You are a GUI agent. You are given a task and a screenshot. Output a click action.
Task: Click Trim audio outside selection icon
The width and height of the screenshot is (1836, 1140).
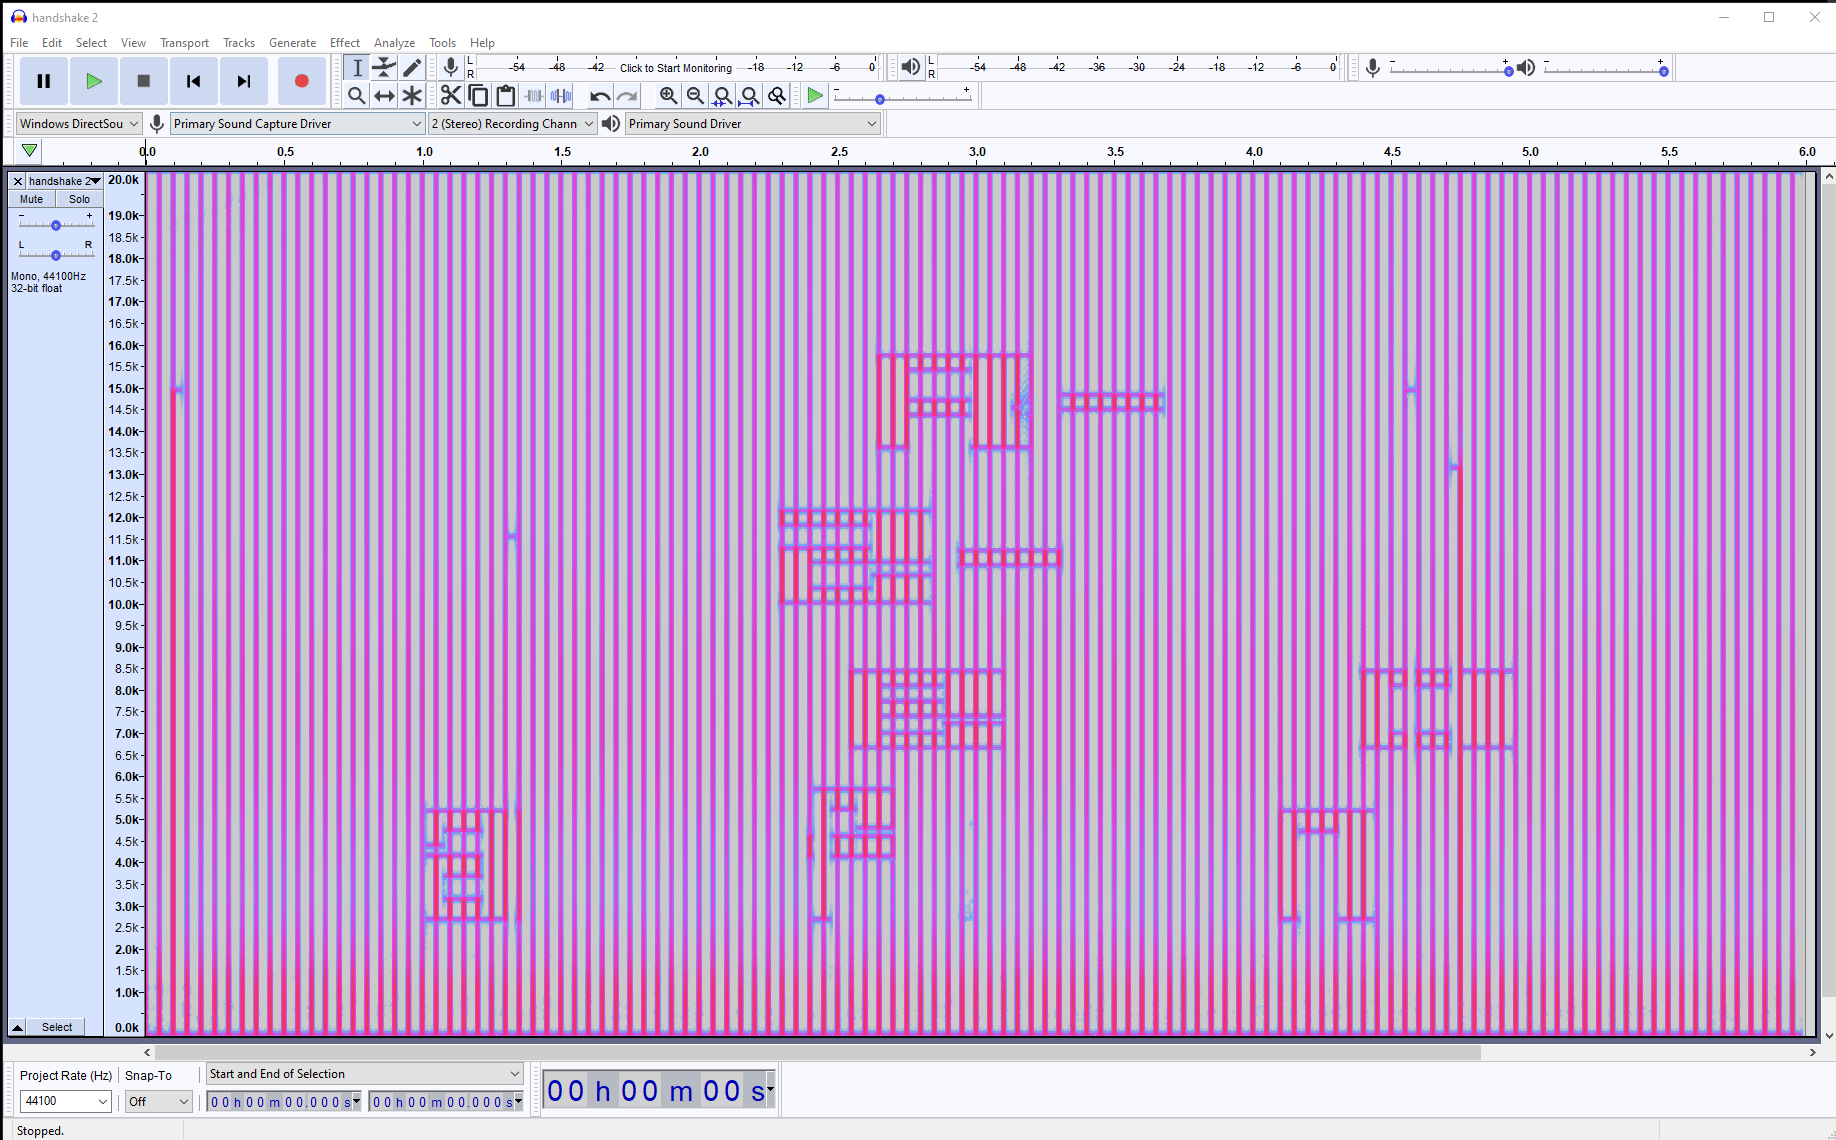coord(534,95)
